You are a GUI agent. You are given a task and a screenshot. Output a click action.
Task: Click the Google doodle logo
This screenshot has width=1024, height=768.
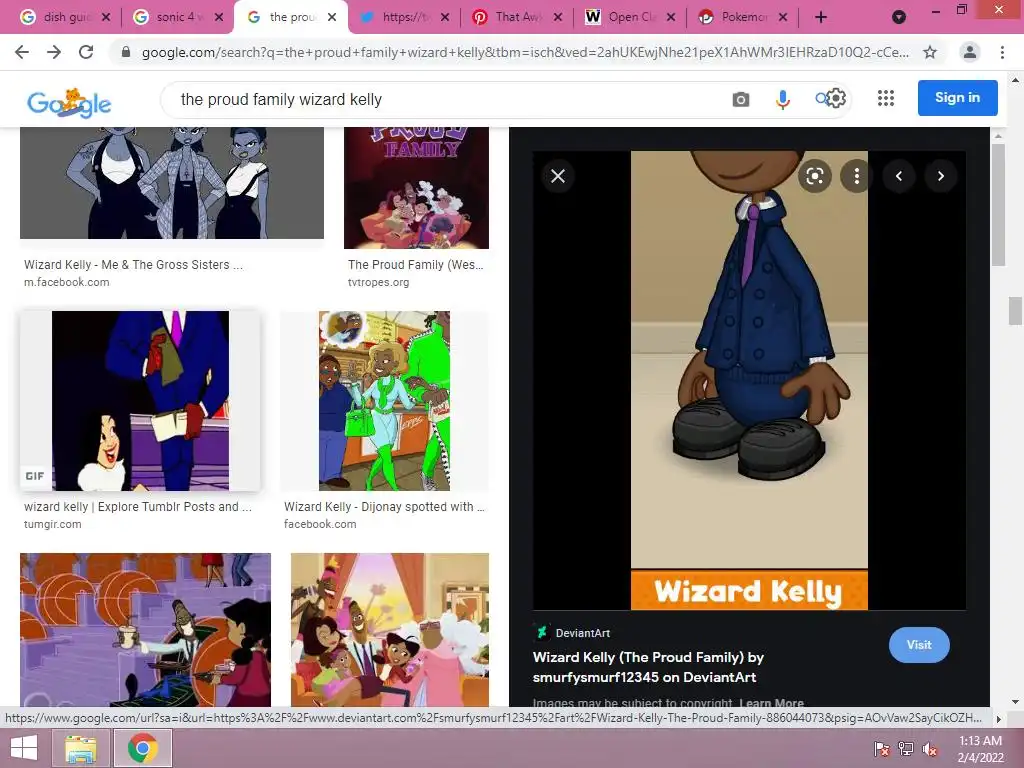pyautogui.click(x=69, y=103)
